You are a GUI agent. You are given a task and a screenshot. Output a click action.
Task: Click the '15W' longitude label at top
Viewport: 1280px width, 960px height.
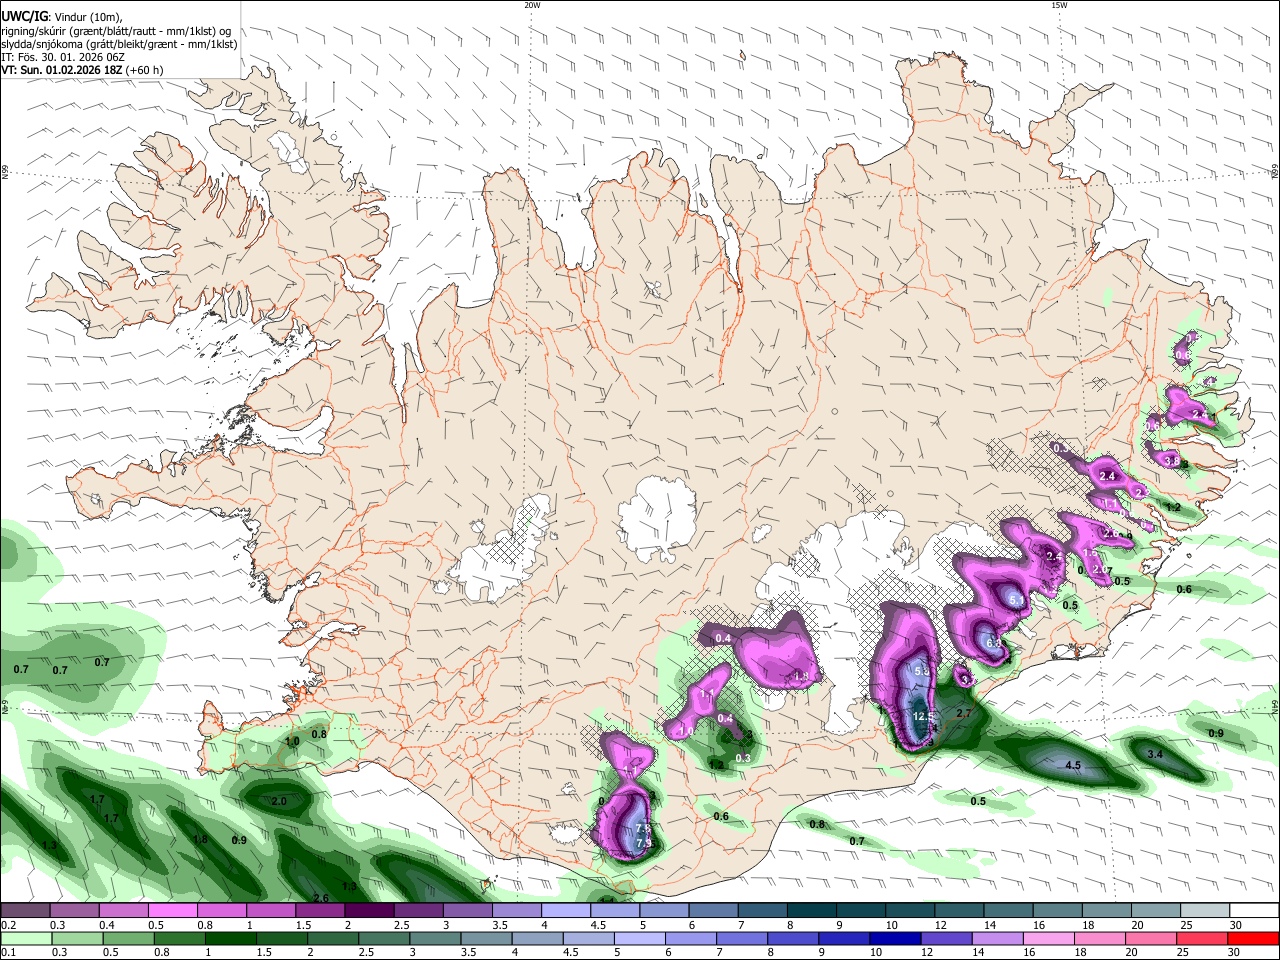1059,5
